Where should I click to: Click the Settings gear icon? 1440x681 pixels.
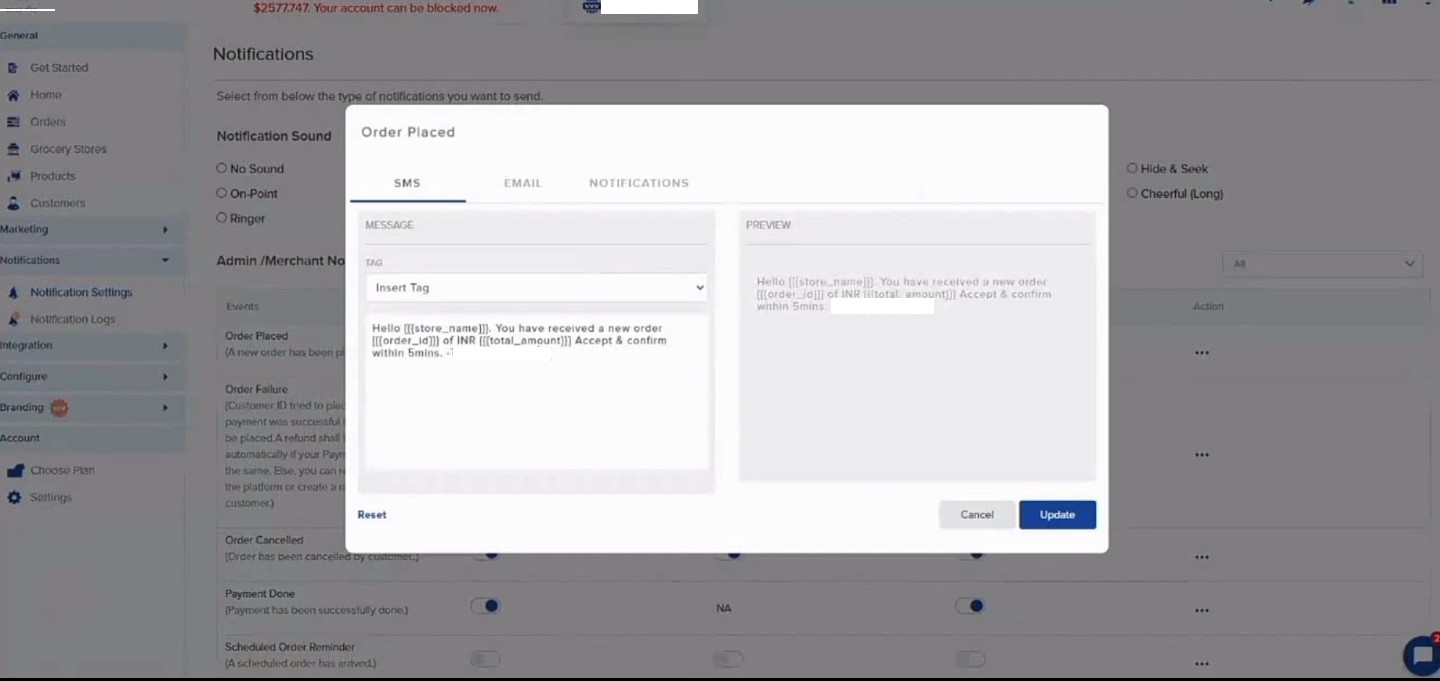tap(14, 498)
